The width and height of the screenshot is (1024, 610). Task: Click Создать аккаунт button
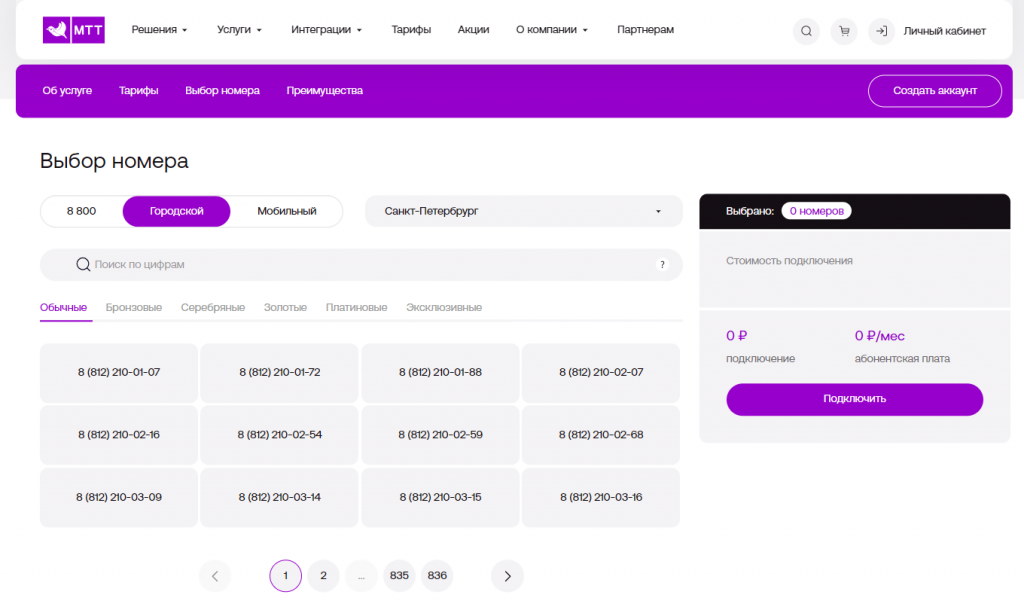point(934,91)
